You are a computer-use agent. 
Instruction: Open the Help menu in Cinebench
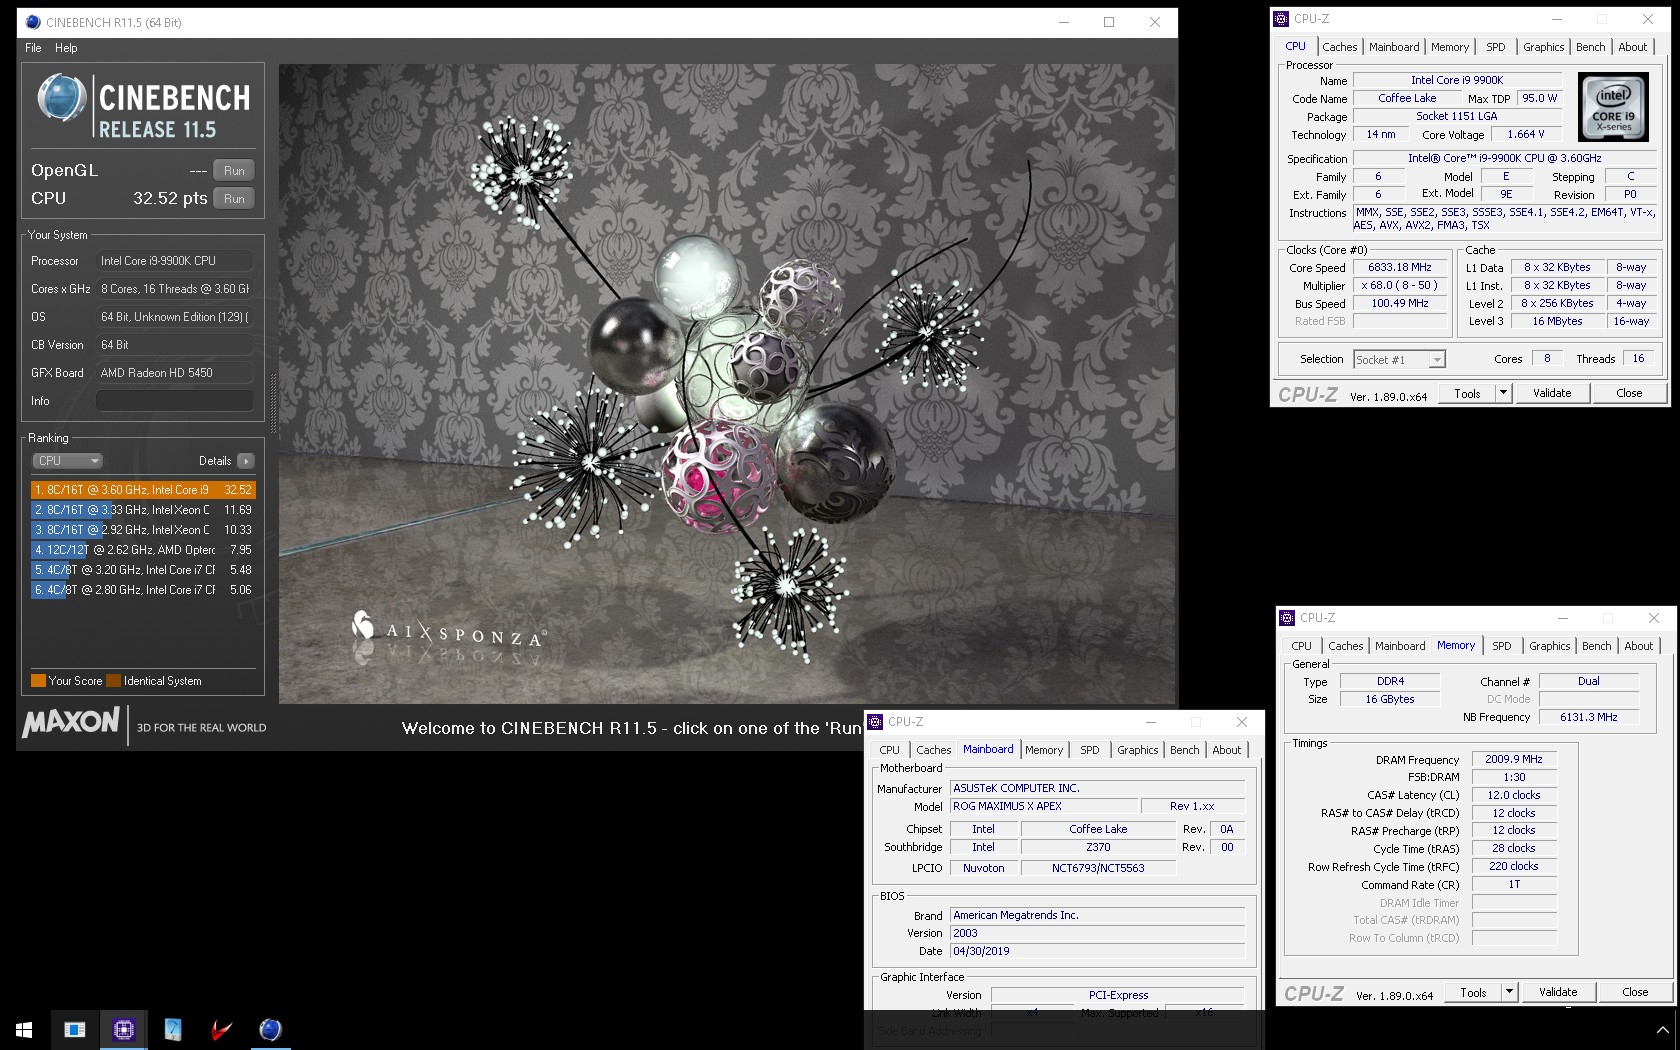pyautogui.click(x=66, y=48)
